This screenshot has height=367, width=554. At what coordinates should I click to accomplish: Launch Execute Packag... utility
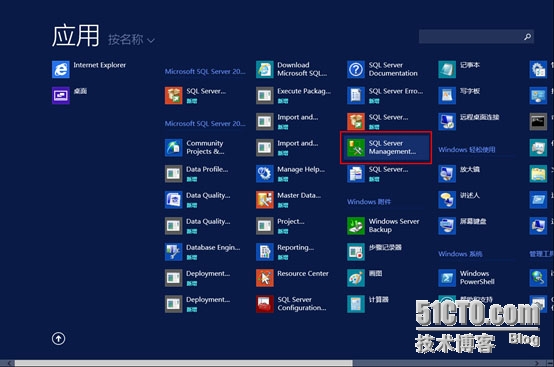coord(294,95)
